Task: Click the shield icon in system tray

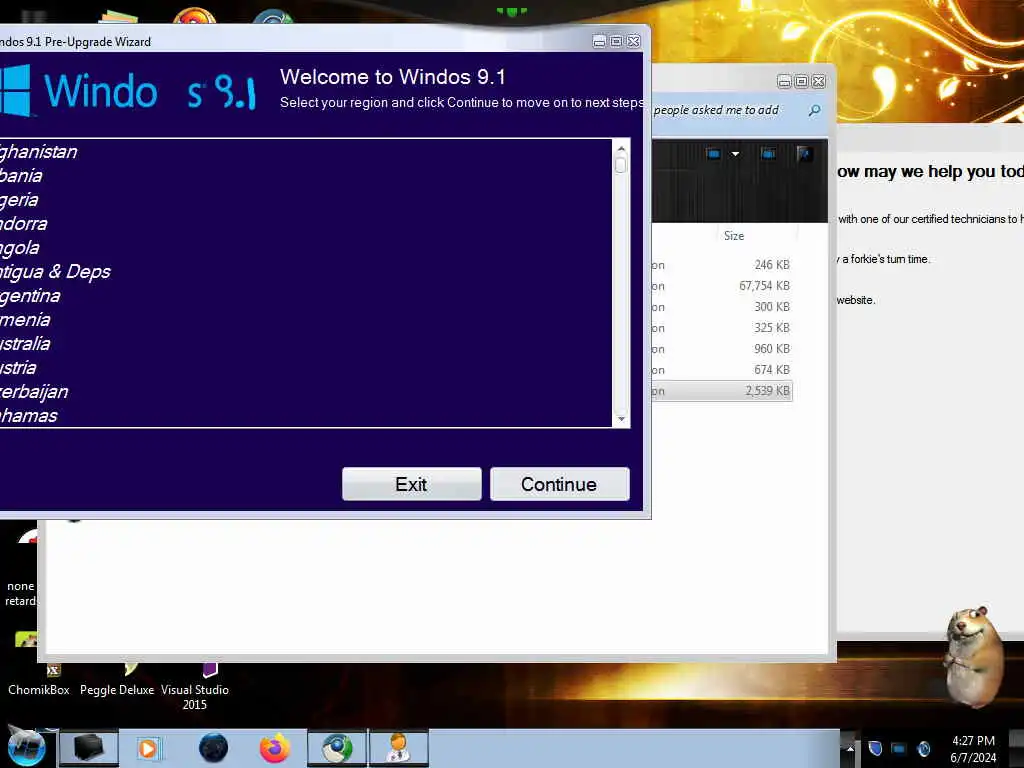Action: (x=875, y=748)
